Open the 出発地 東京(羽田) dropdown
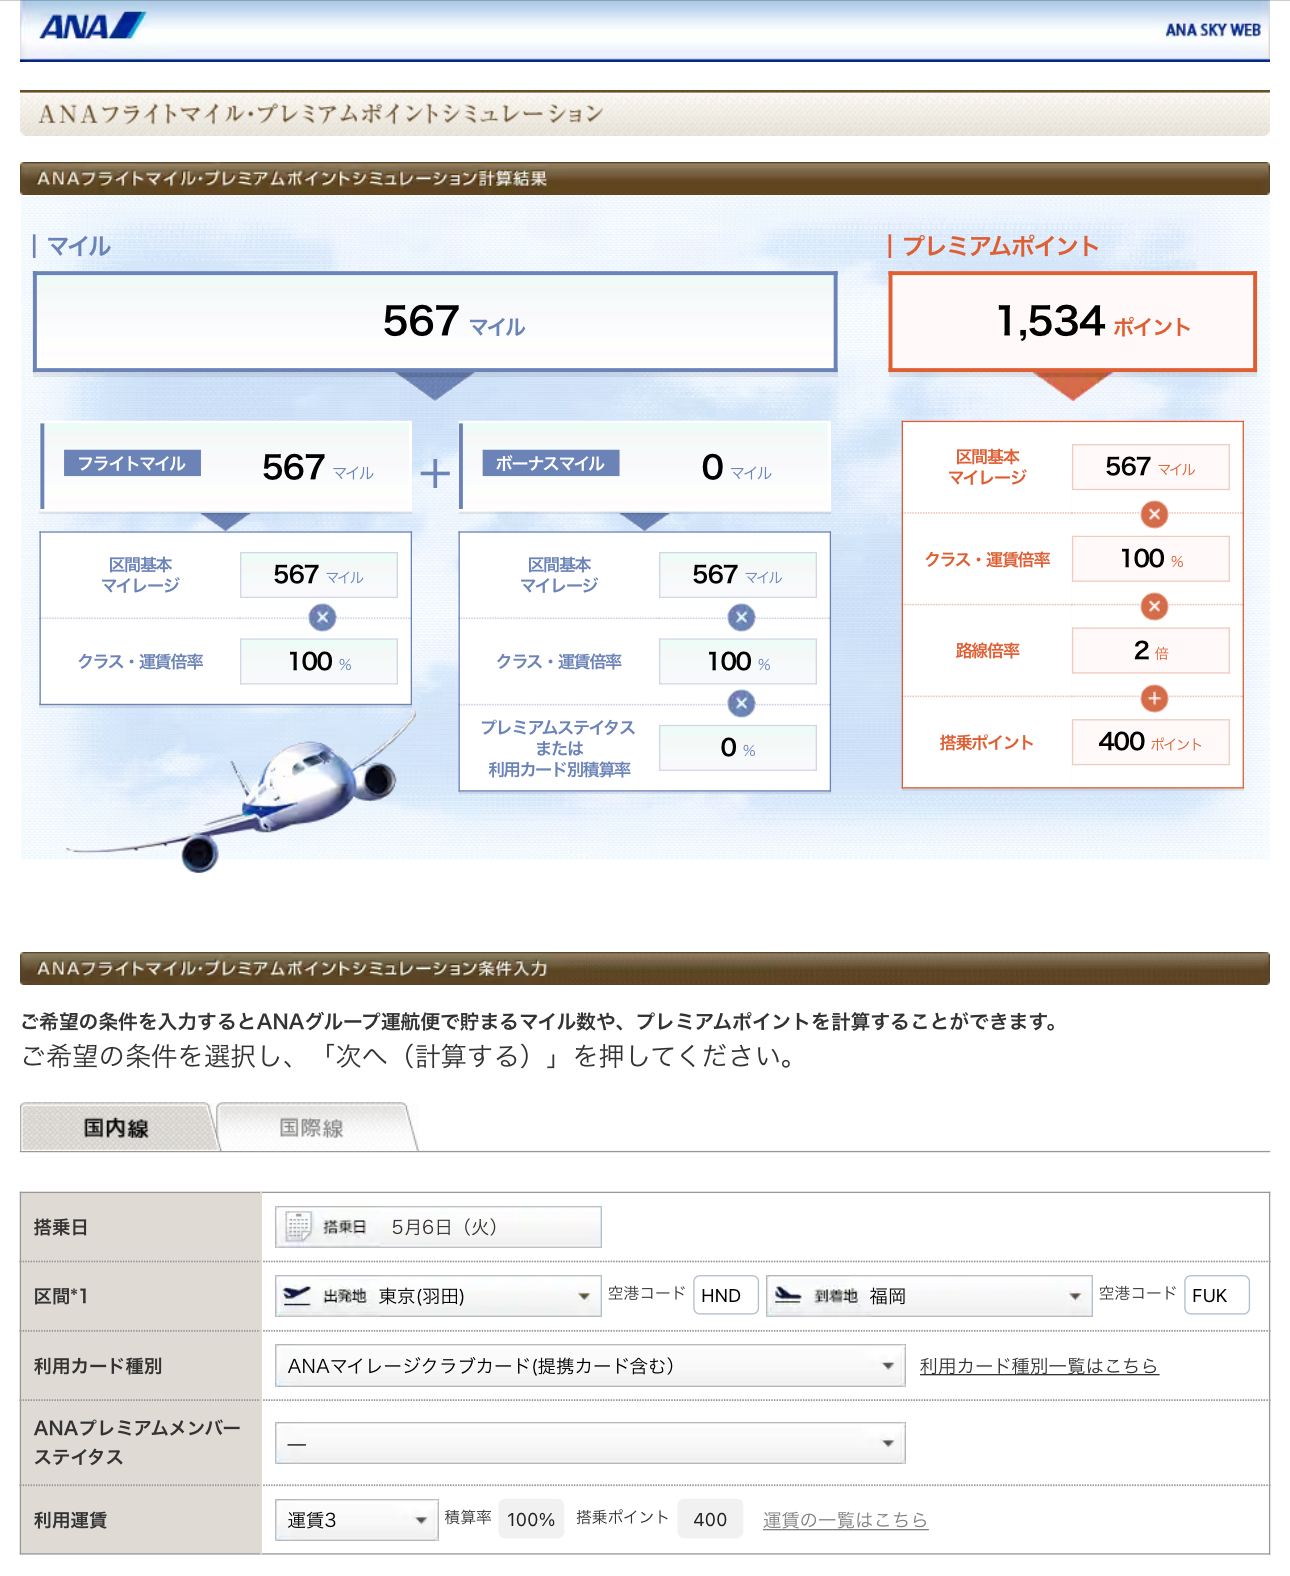The width and height of the screenshot is (1290, 1576). tap(438, 1296)
